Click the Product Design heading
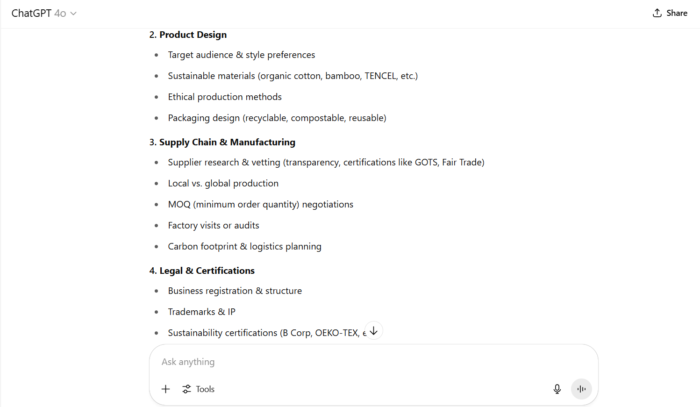700x407 pixels. coord(188,35)
